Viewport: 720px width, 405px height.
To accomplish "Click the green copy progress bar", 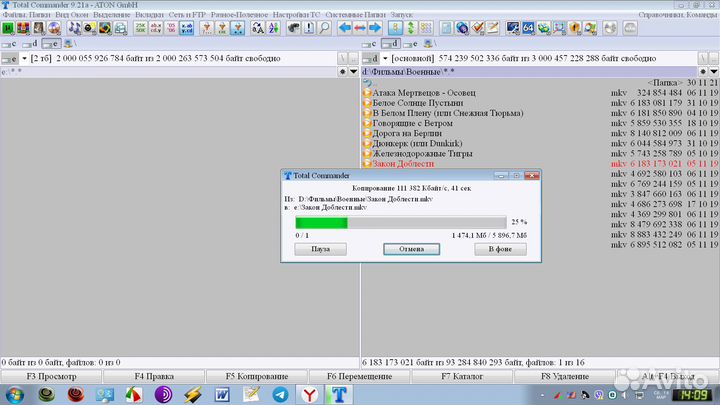I will (x=322, y=222).
